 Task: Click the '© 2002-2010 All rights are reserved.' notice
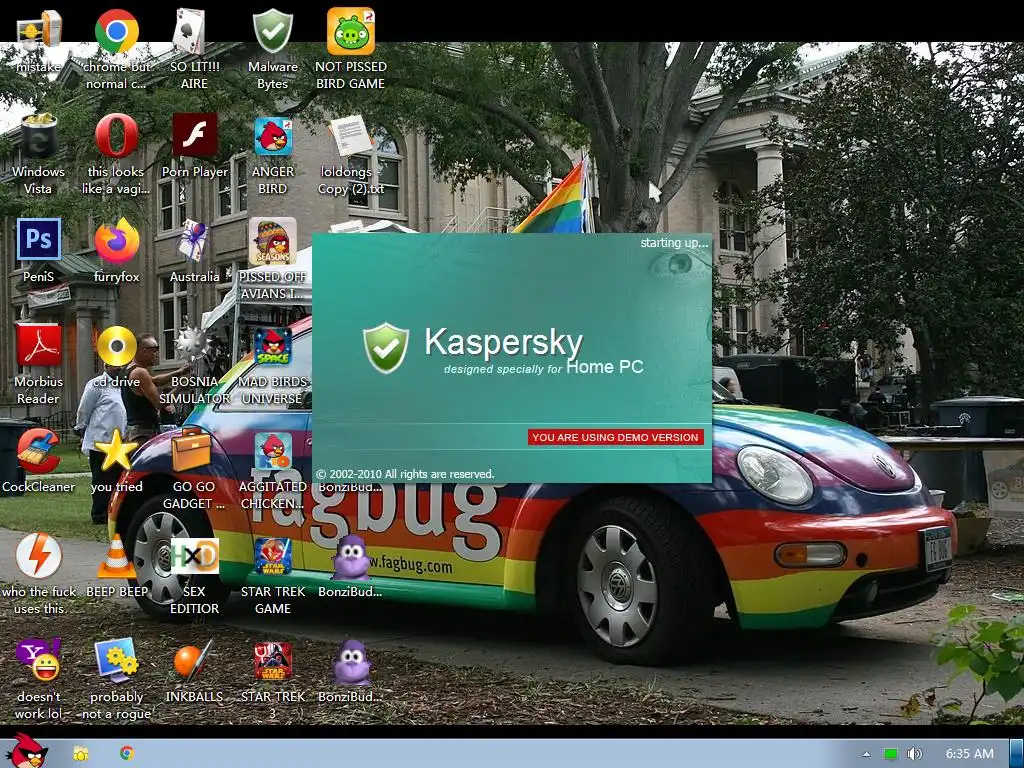[405, 474]
